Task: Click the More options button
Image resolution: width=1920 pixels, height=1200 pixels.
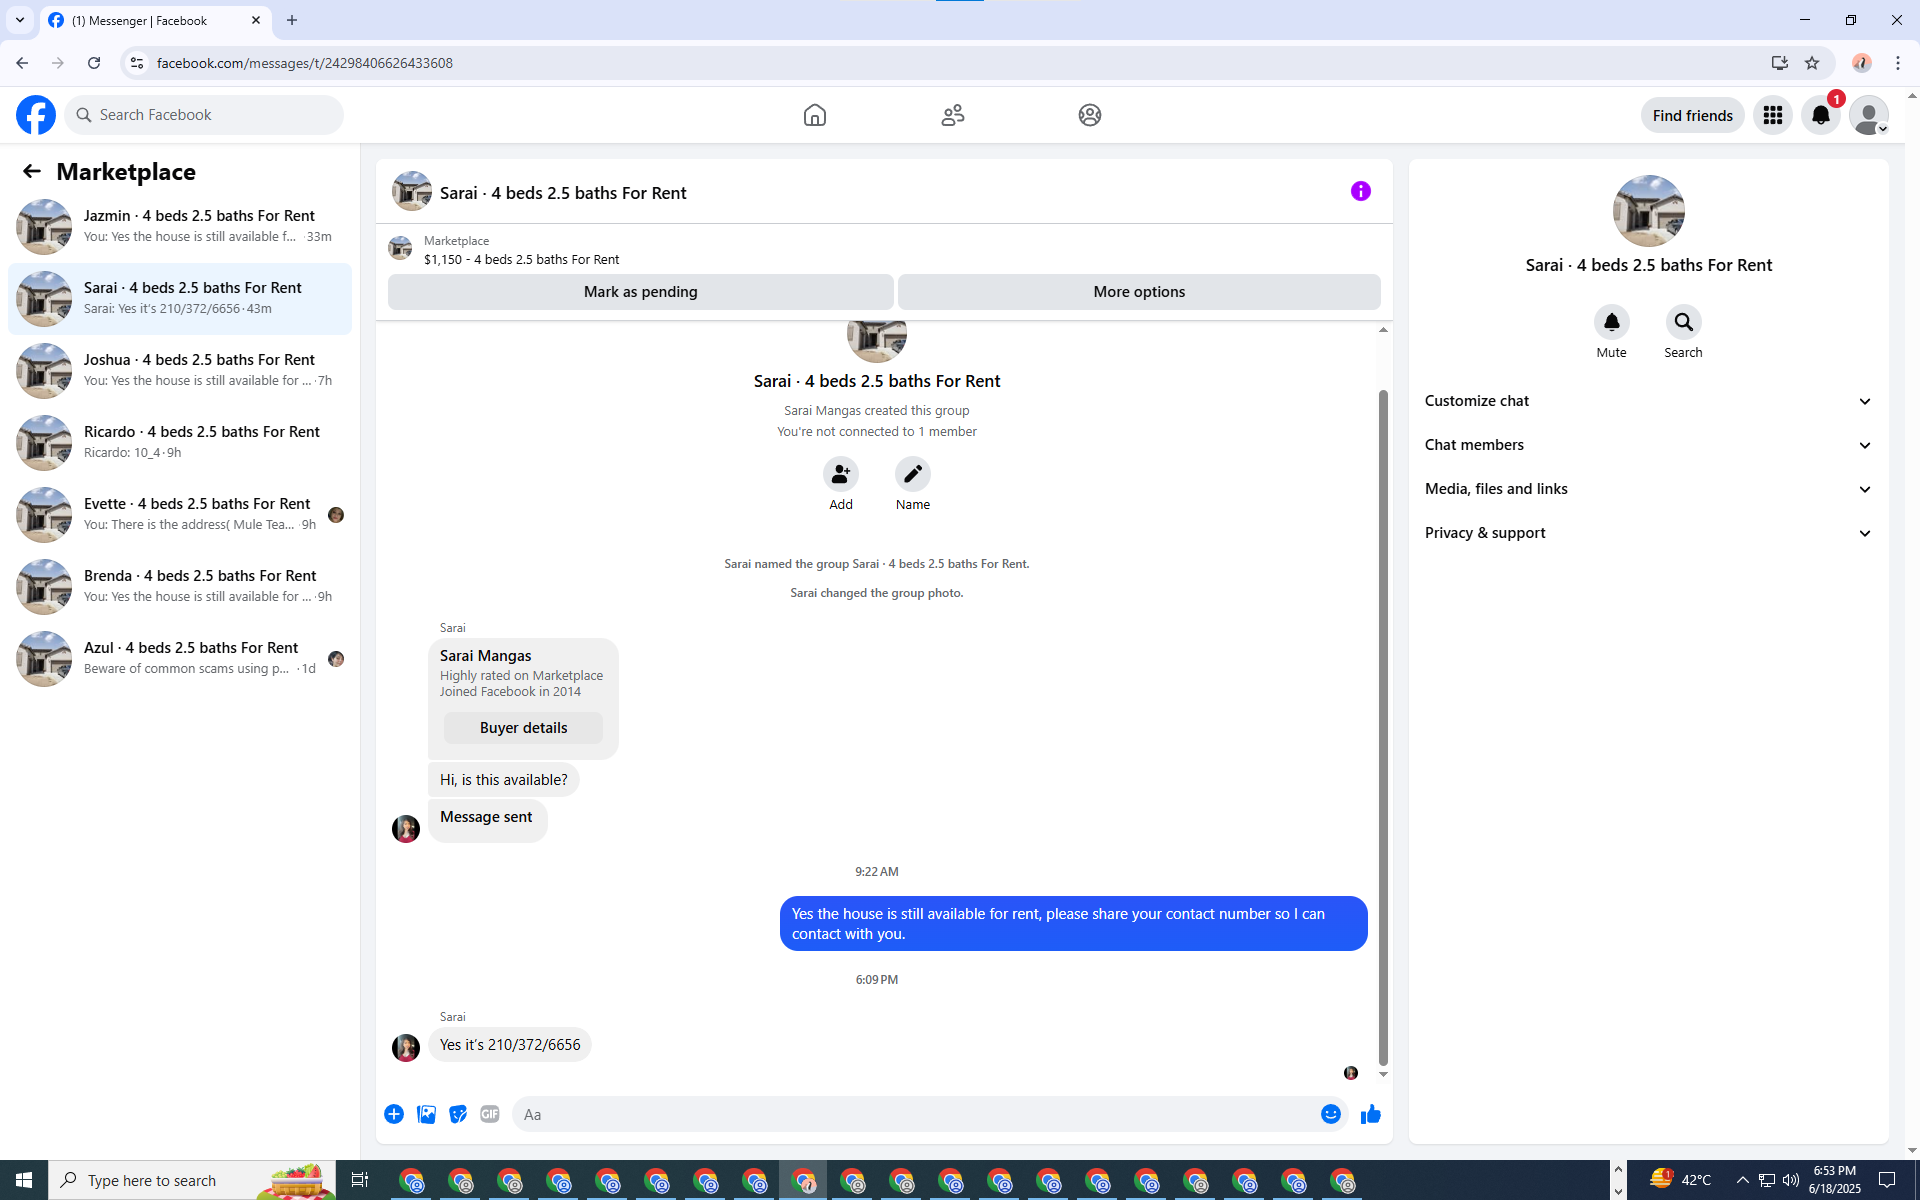Action: 1139,292
